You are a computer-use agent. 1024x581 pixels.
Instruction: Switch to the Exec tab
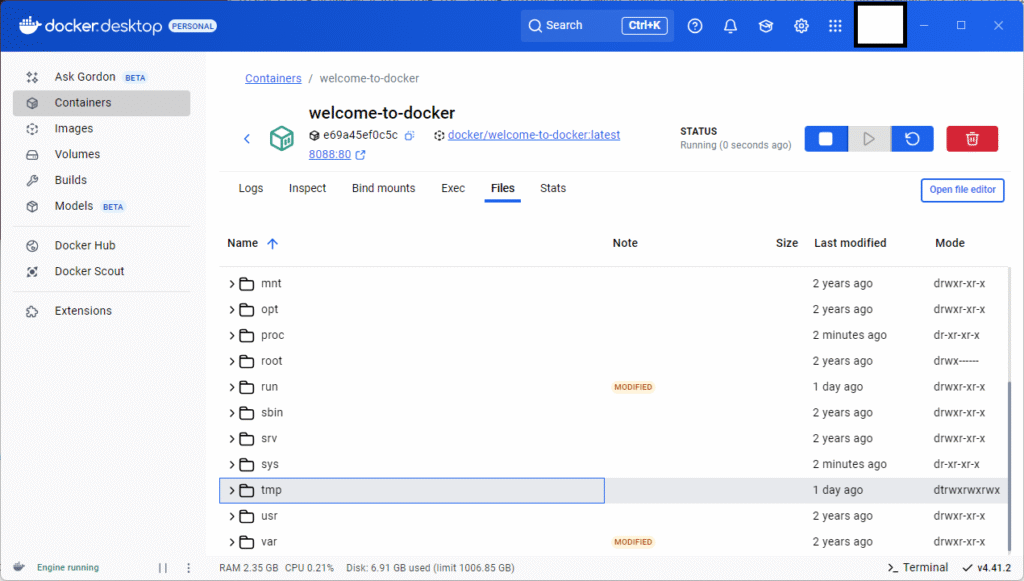(453, 188)
